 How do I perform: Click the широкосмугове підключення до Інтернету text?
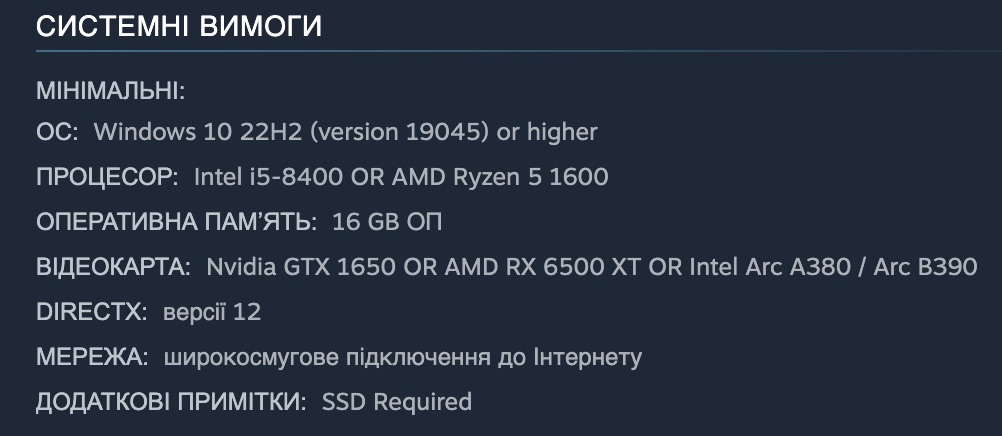pyautogui.click(x=402, y=357)
